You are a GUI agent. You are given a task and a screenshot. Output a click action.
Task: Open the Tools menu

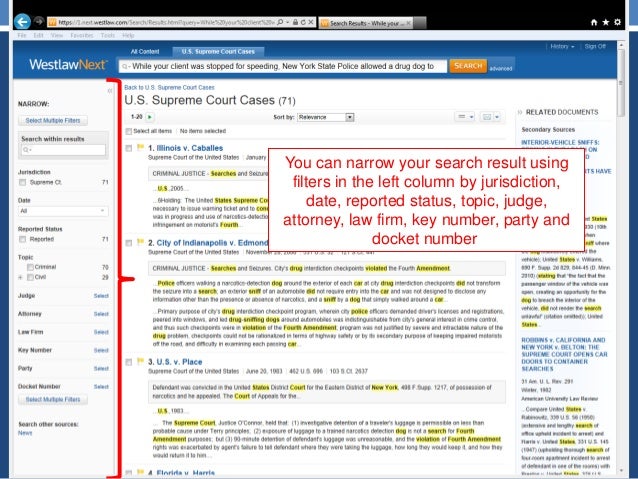coord(108,35)
